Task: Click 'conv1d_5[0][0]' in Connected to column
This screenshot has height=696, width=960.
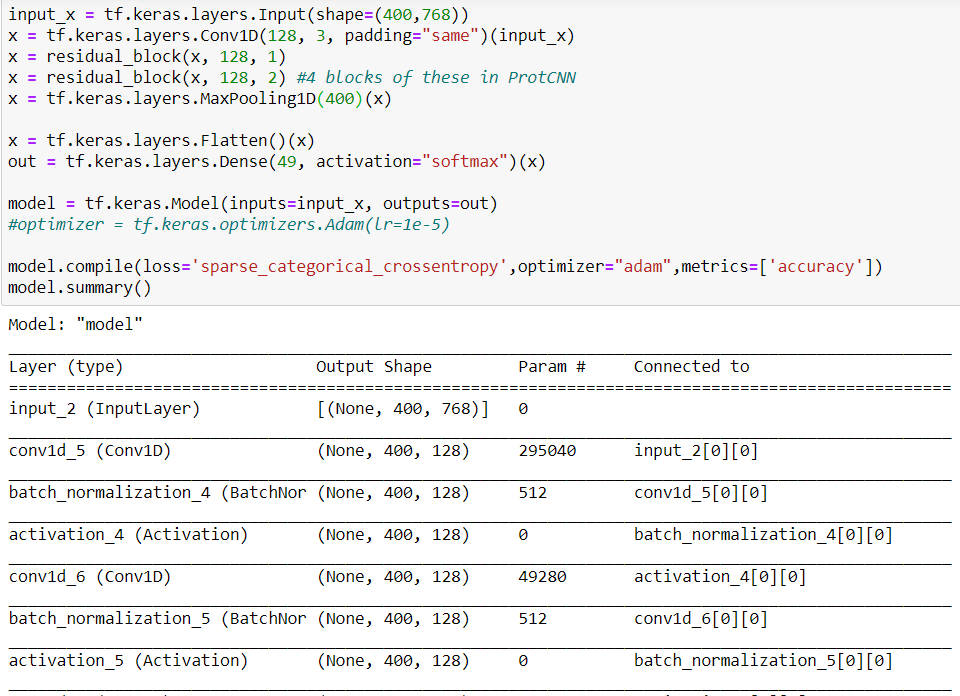Action: point(700,493)
